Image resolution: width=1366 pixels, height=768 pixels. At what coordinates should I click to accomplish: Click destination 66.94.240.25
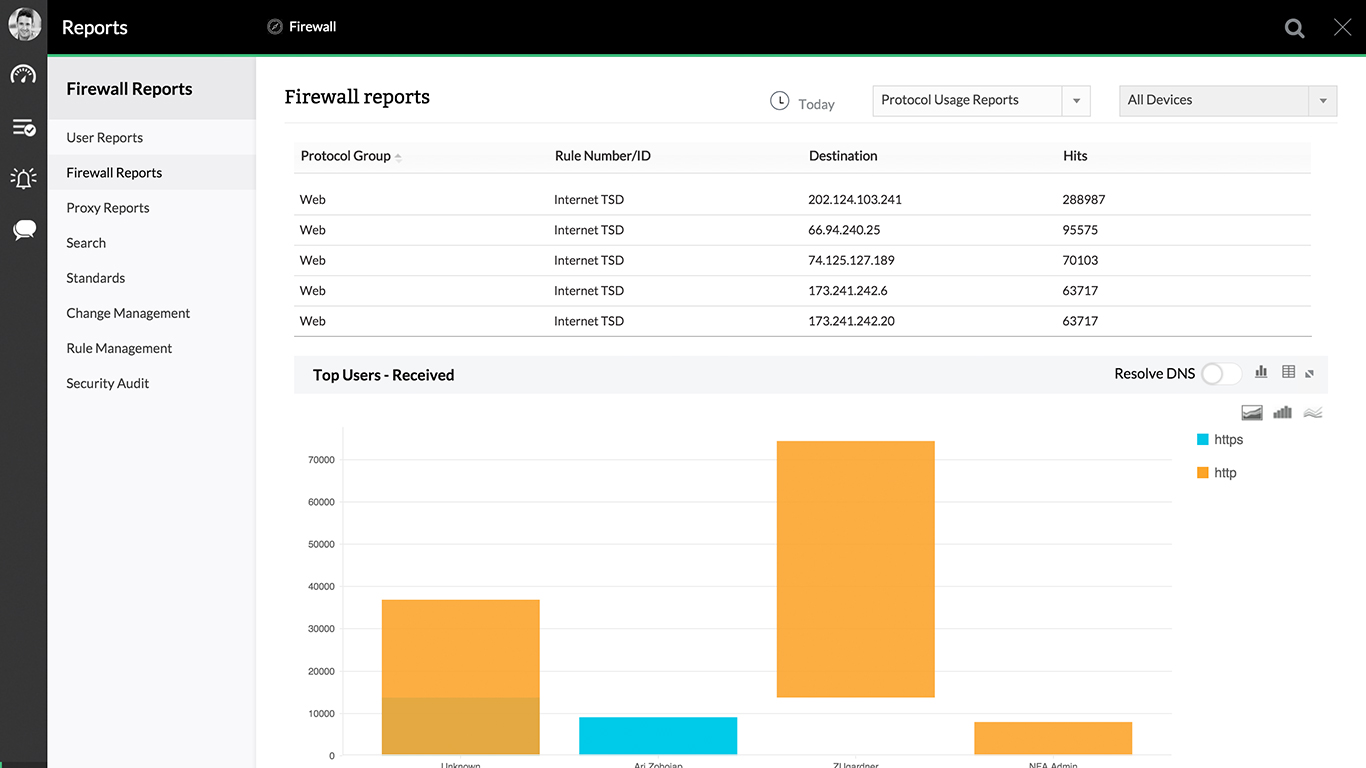(x=844, y=230)
